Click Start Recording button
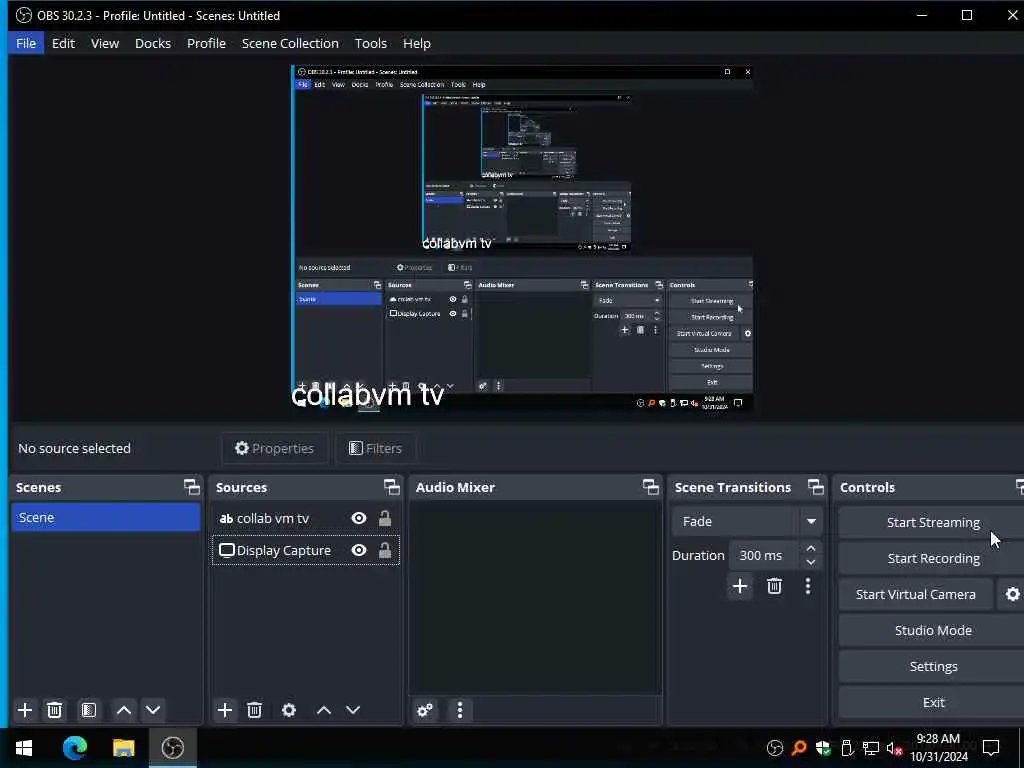The height and width of the screenshot is (768, 1024). [x=933, y=558]
